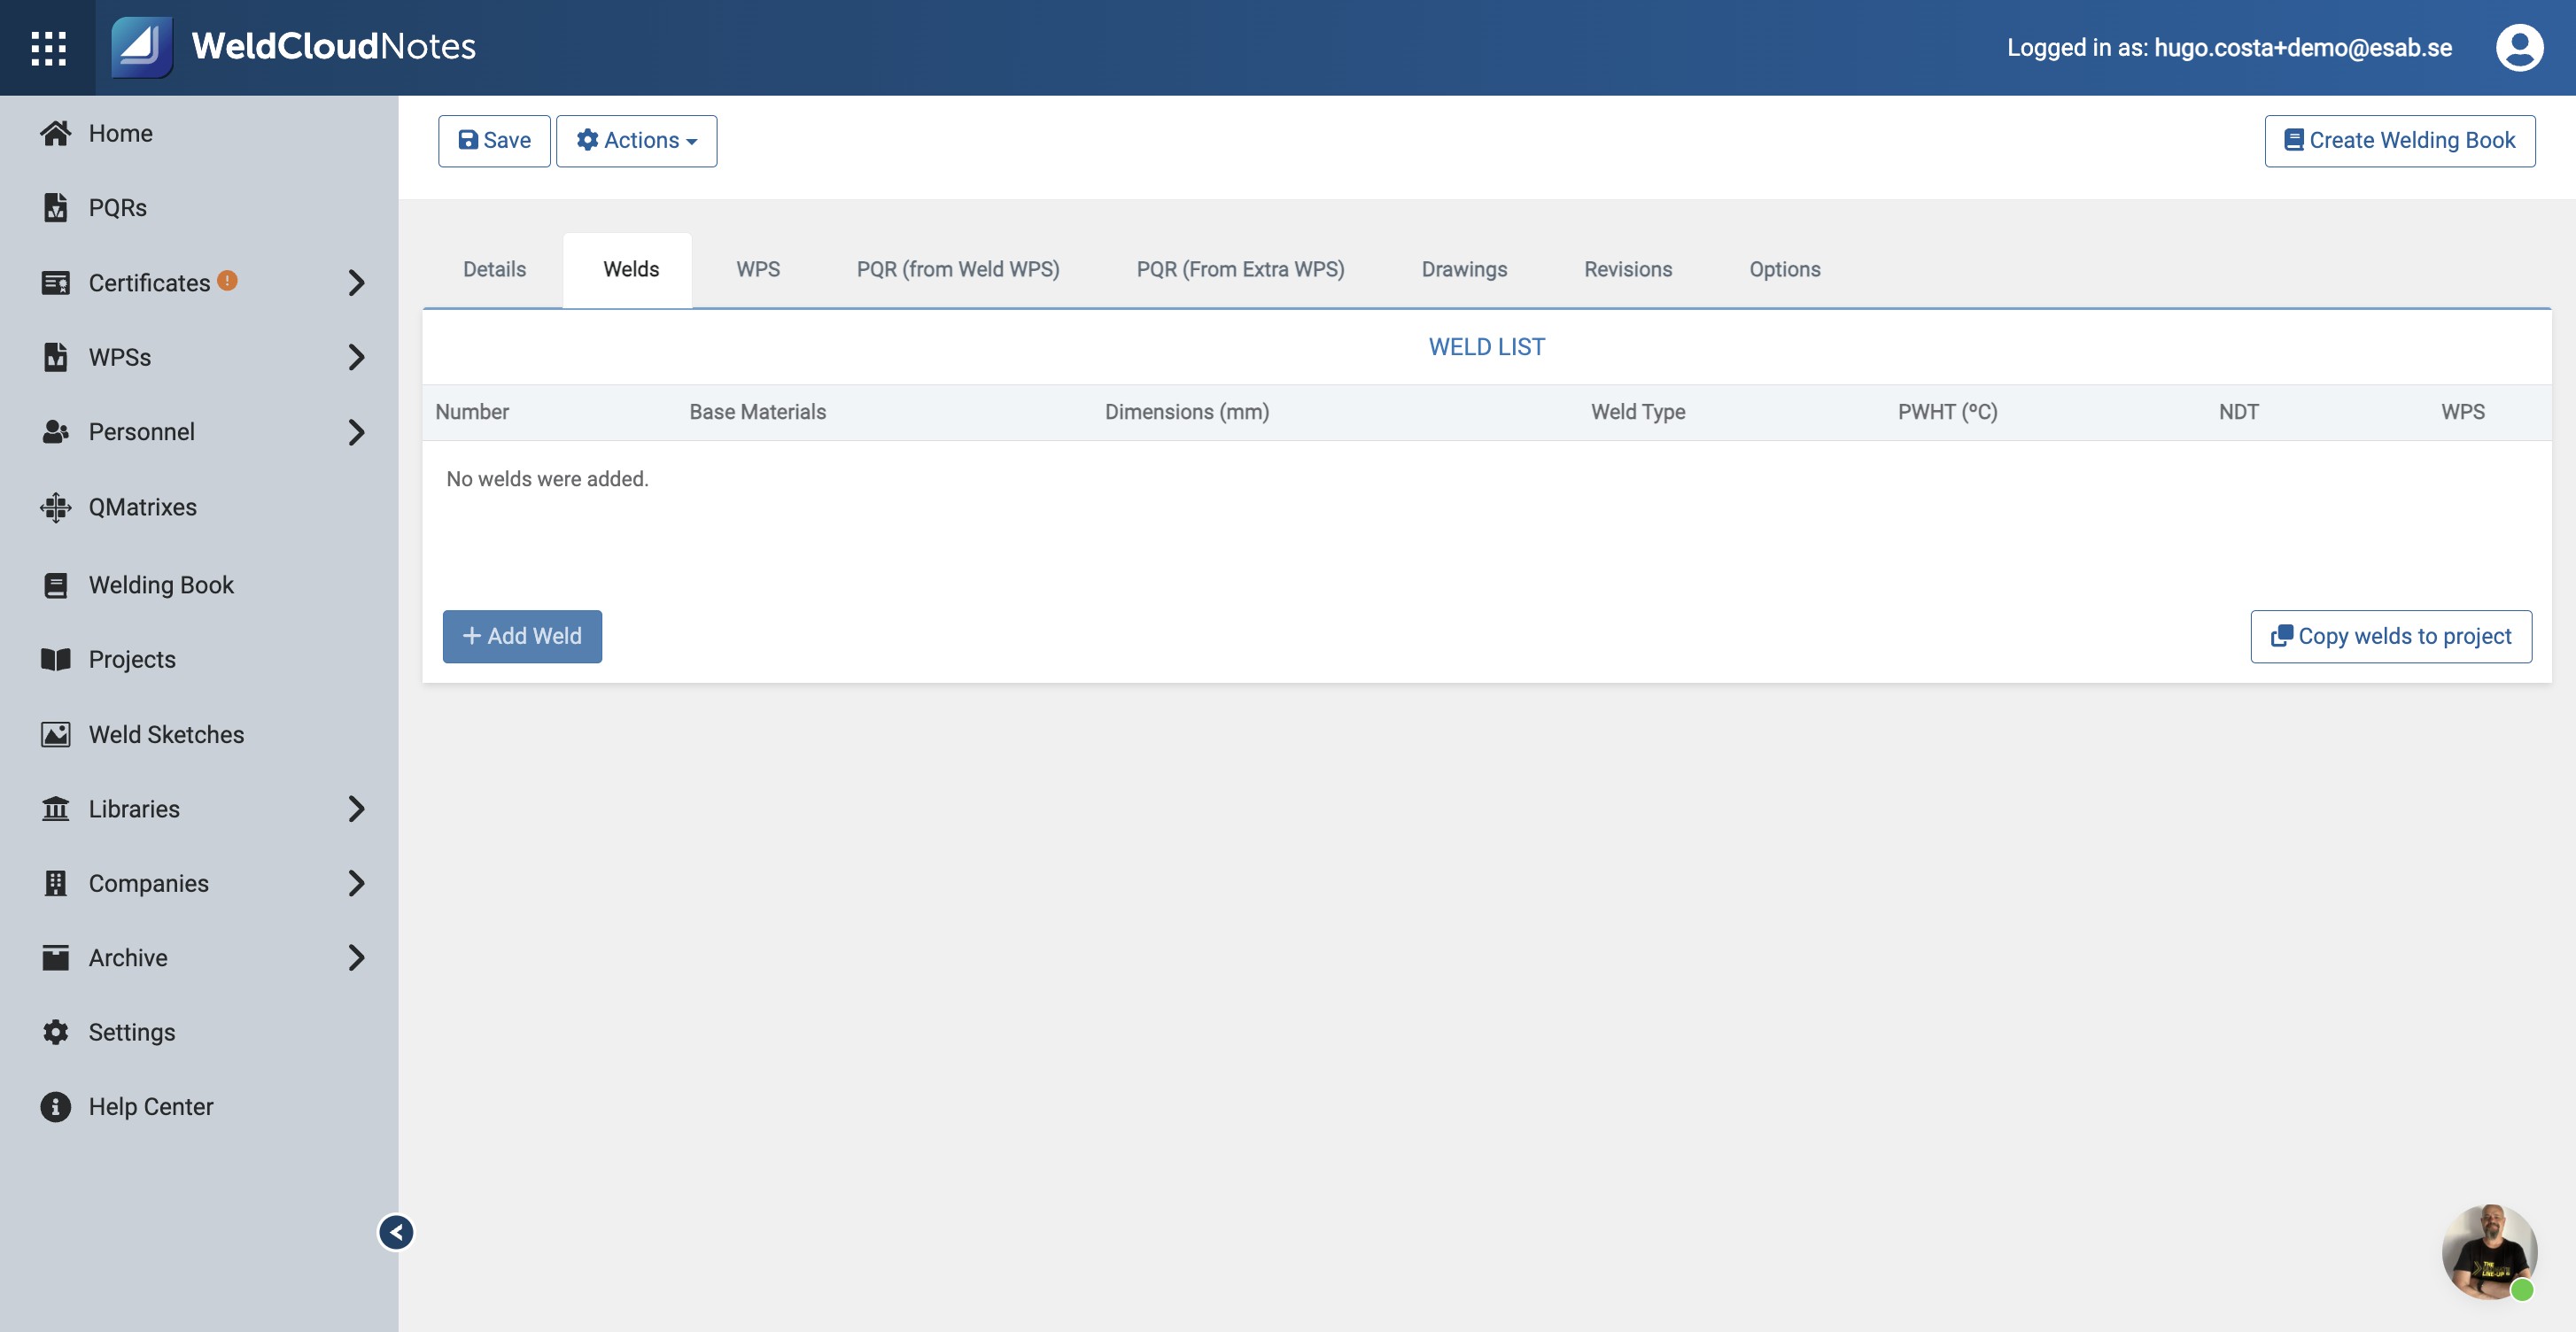Click the WPS column header in table
Screen dimensions: 2576x1332
(2462, 412)
